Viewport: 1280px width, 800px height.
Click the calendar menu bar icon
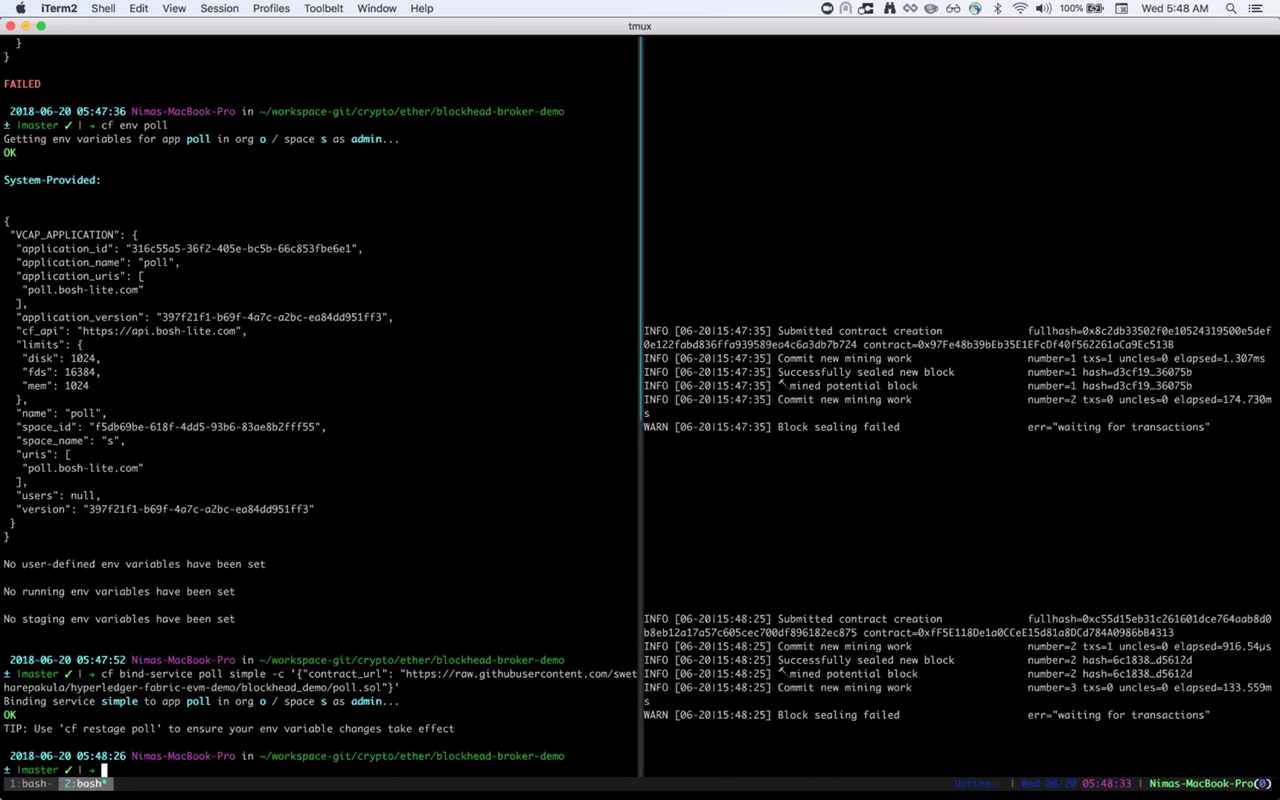[x=1121, y=8]
